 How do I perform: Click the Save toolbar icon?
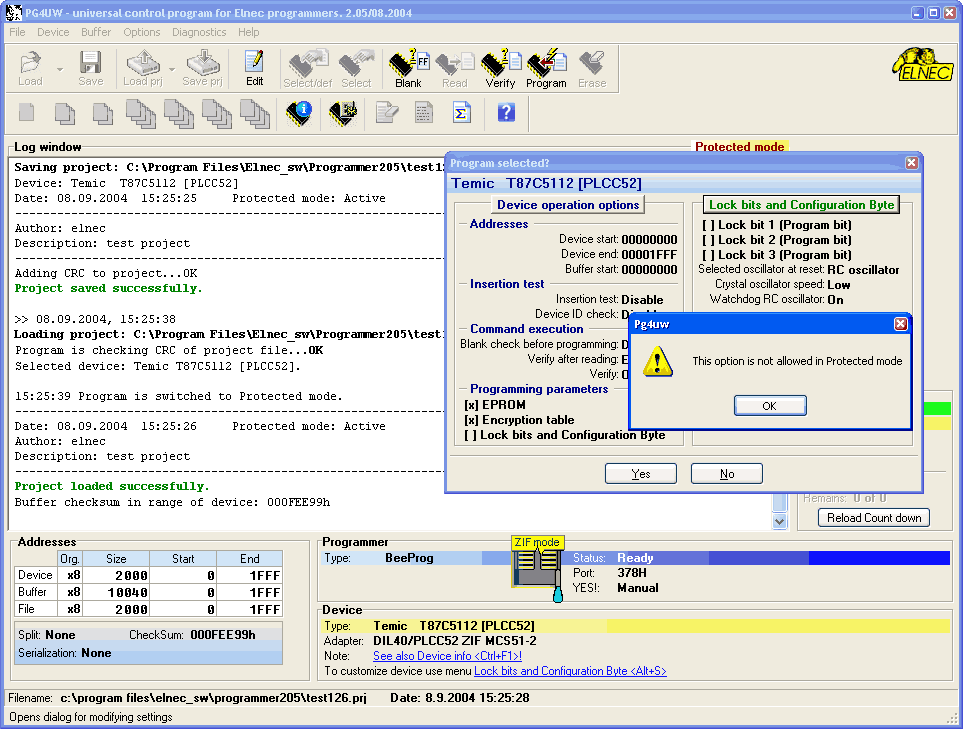coord(90,68)
